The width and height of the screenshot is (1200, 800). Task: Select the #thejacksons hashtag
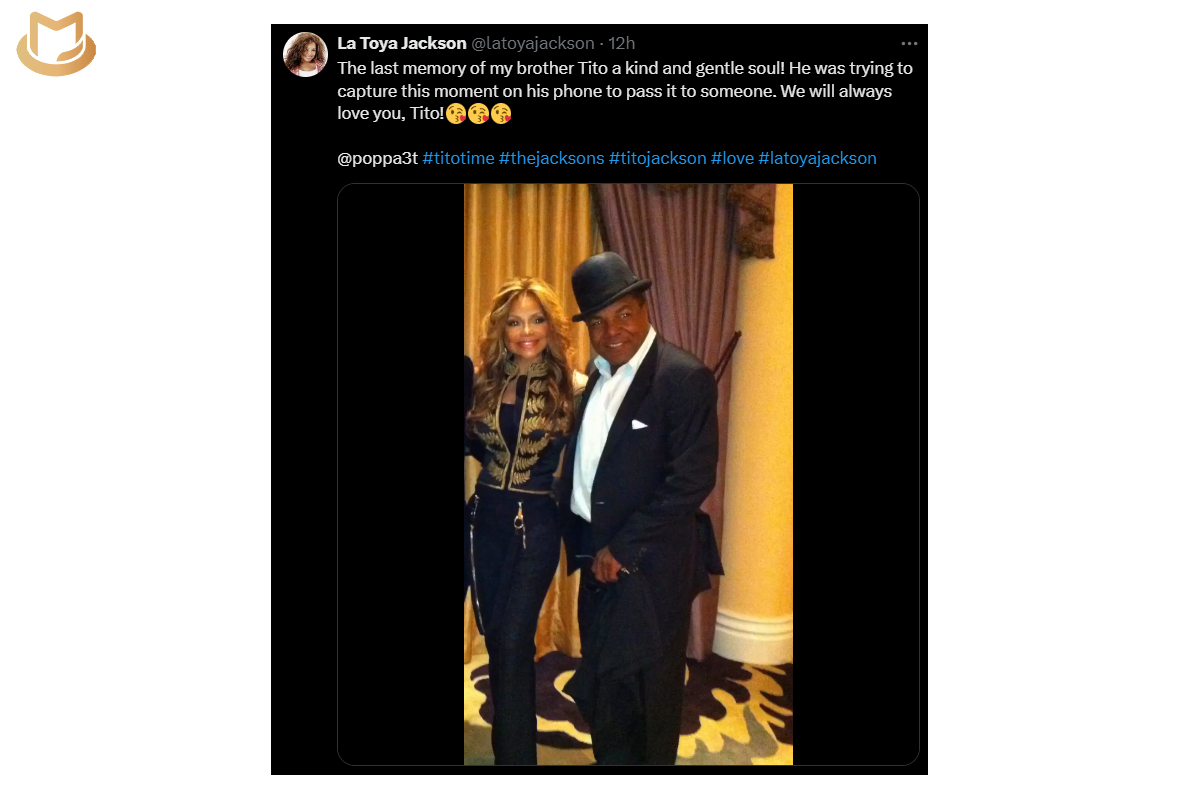551,158
